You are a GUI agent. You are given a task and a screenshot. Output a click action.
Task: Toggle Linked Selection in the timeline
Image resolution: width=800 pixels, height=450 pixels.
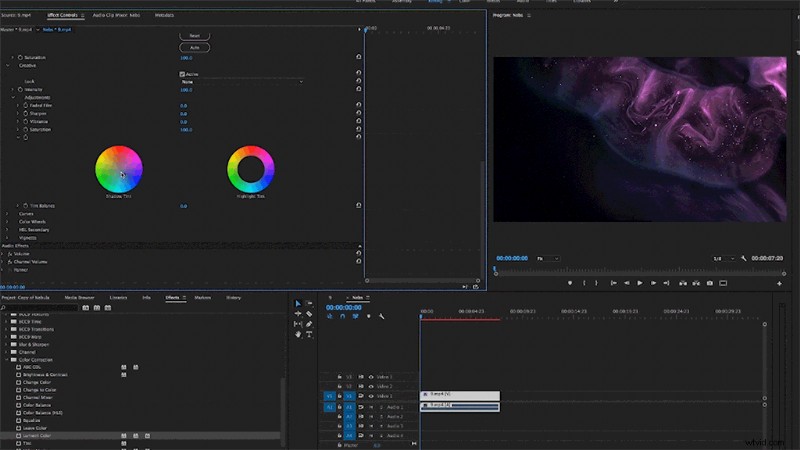pos(356,316)
